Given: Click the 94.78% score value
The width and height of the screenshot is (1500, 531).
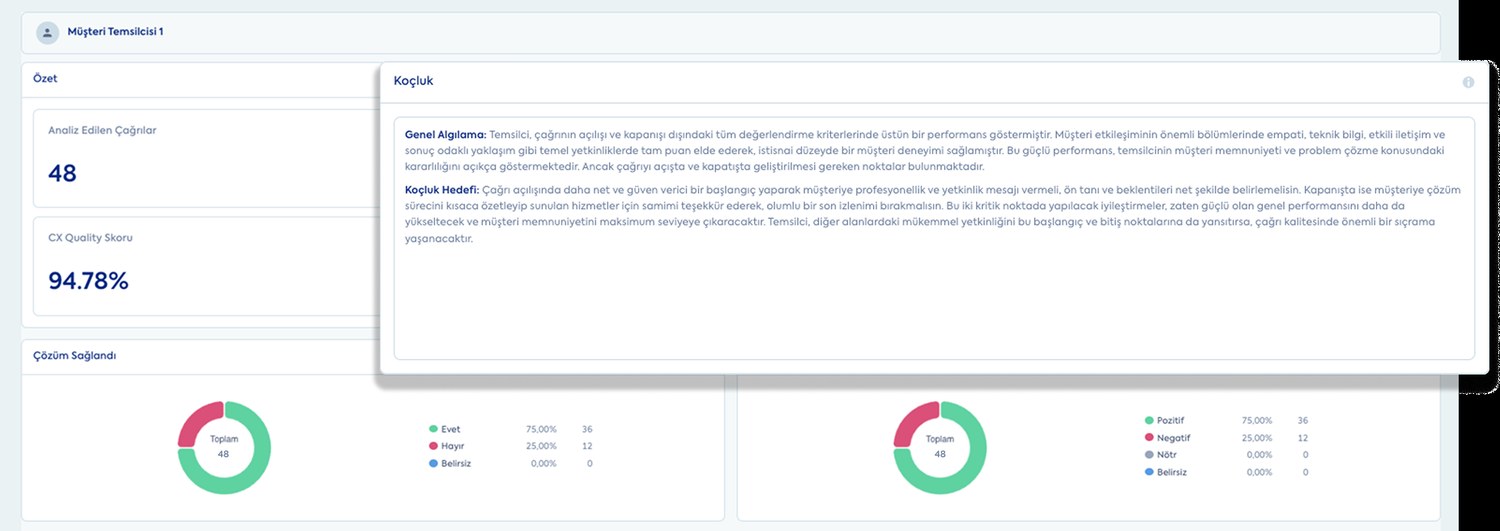Looking at the screenshot, I should [88, 281].
